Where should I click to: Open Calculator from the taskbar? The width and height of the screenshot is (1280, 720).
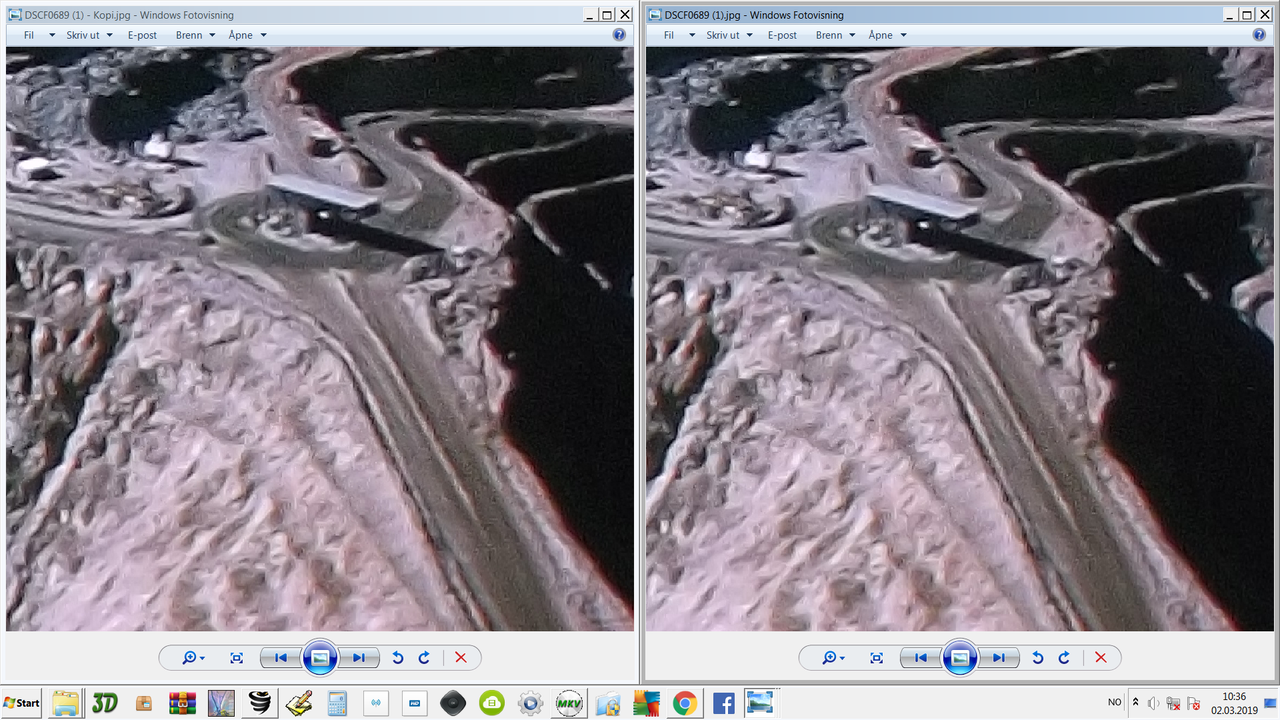click(x=337, y=703)
